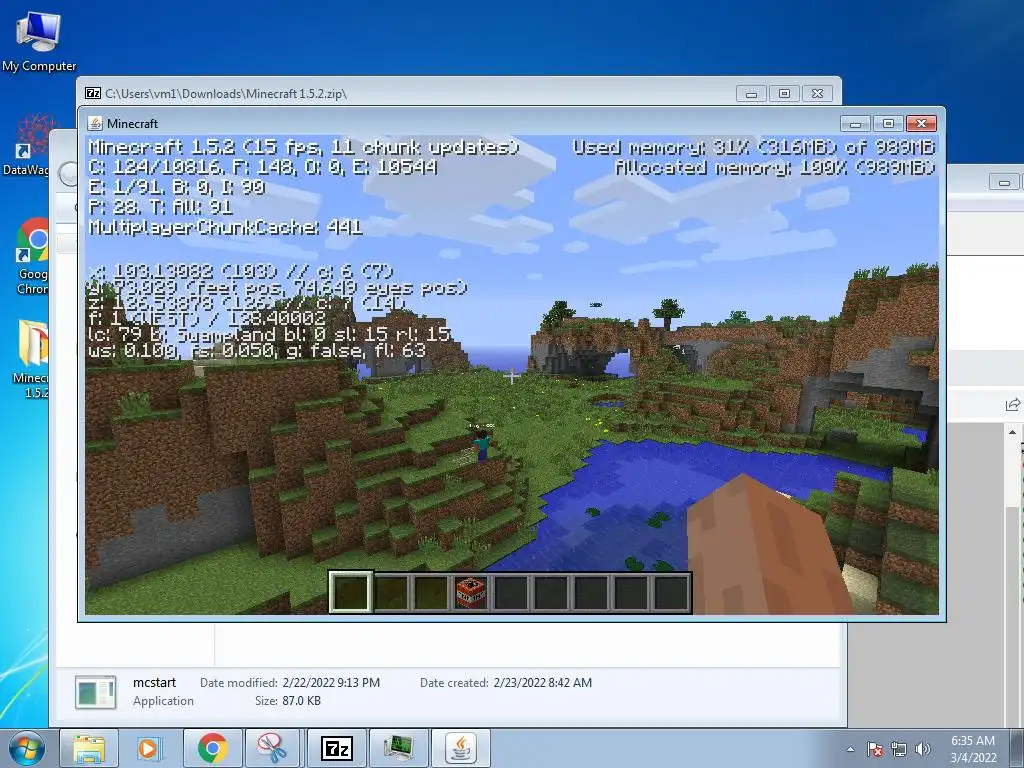Click the 7-Zip path C:\Users\vm1\Downloads title
The height and width of the screenshot is (768, 1024).
pos(226,93)
